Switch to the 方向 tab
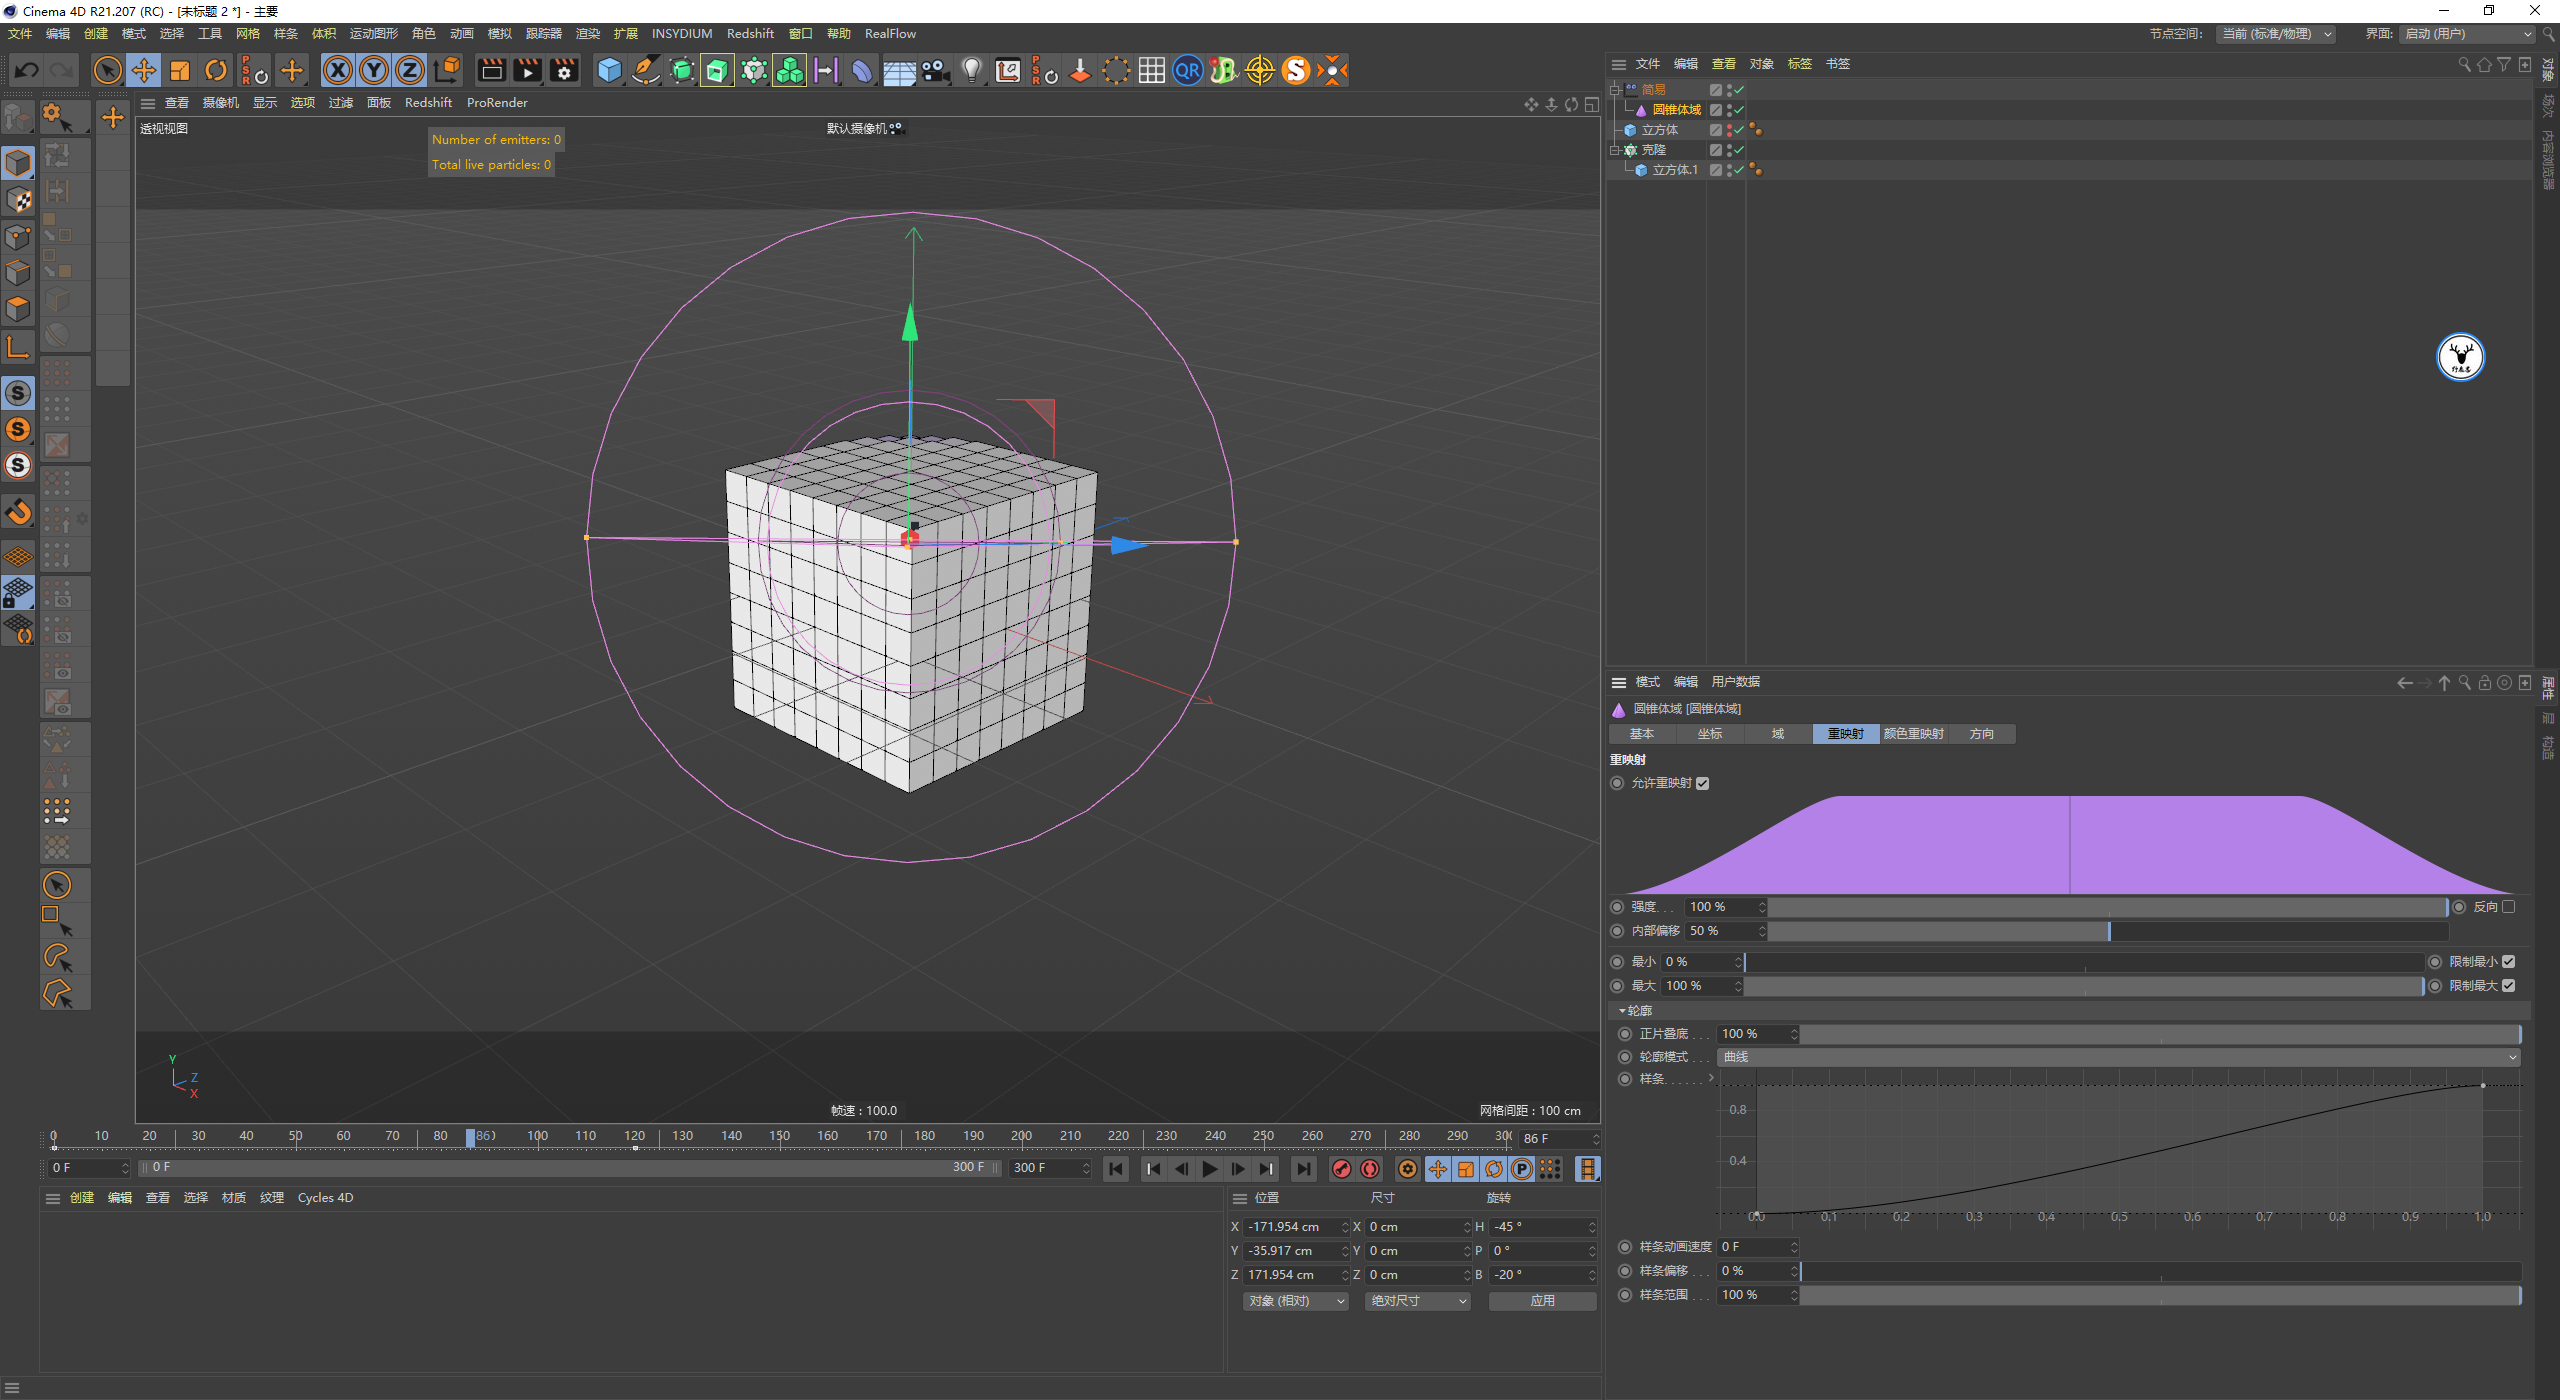This screenshot has width=2560, height=1400. 1981,734
